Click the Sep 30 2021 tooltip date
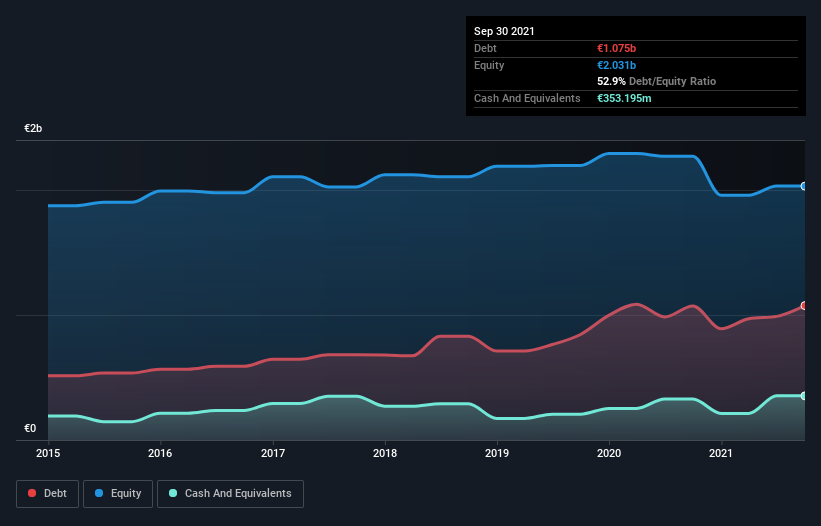 click(x=504, y=31)
